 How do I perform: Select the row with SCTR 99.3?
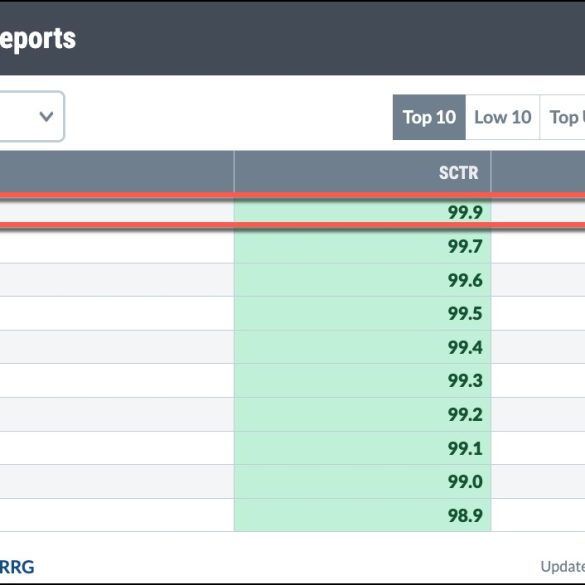[x=292, y=381]
